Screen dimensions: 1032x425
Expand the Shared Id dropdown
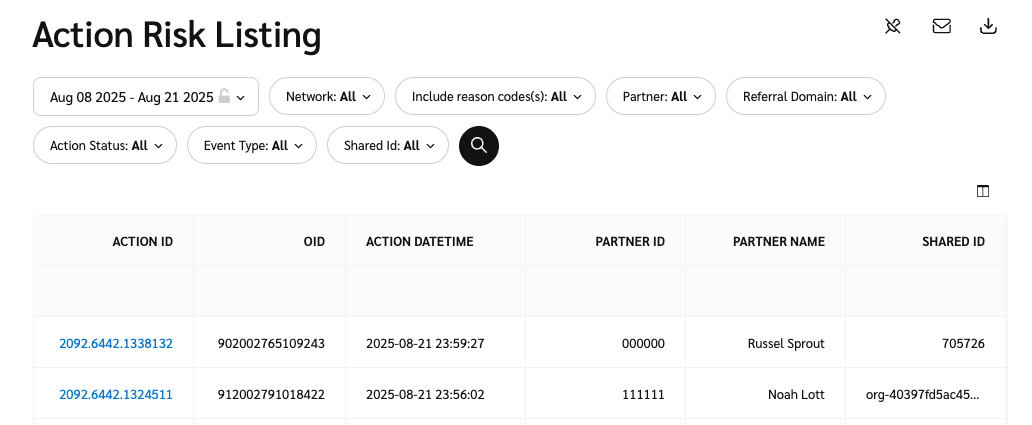coord(388,145)
